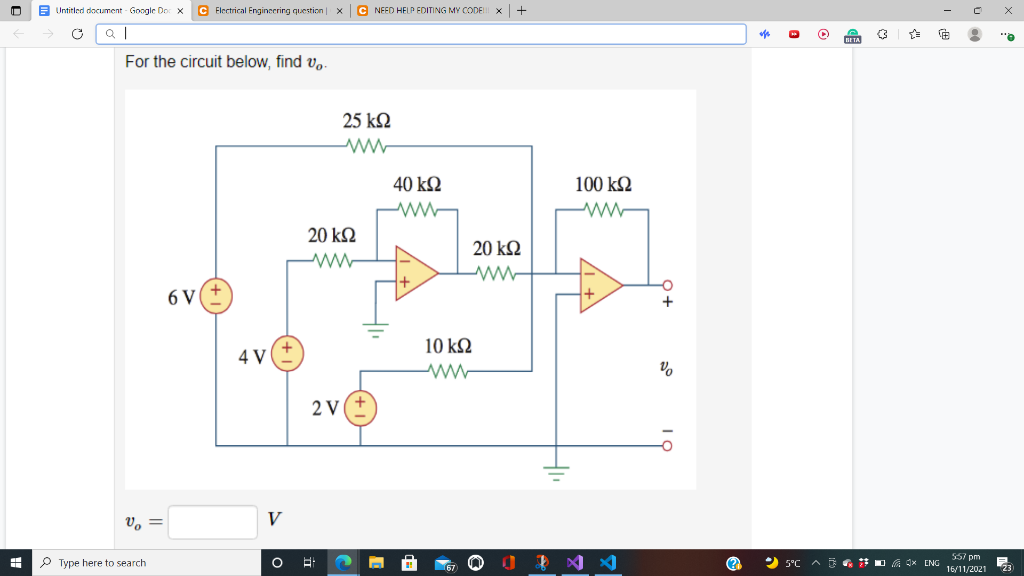Expand the browser menu with green shield badge
Screen dimensions: 1024x576
pos(1005,33)
